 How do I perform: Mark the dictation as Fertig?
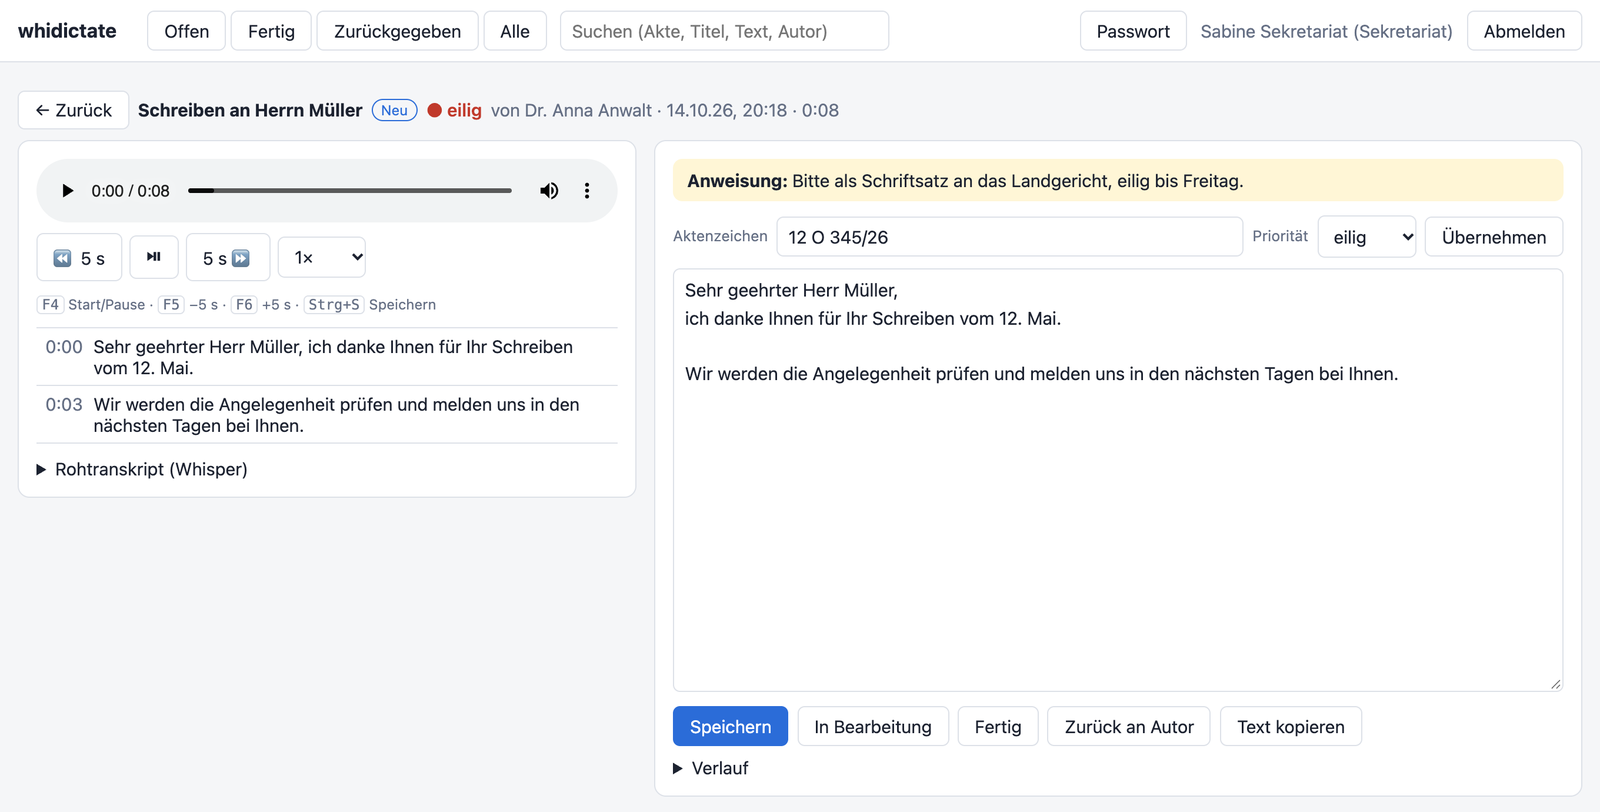(998, 727)
